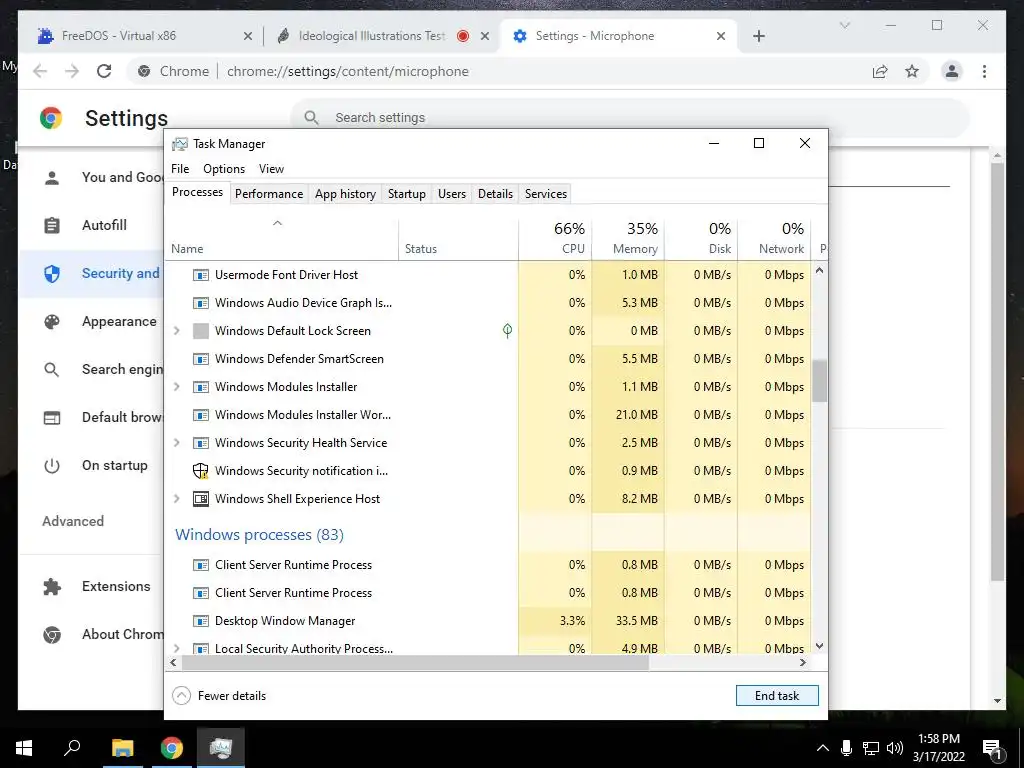
Task: Open the Chrome profile avatar icon
Action: coord(952,71)
